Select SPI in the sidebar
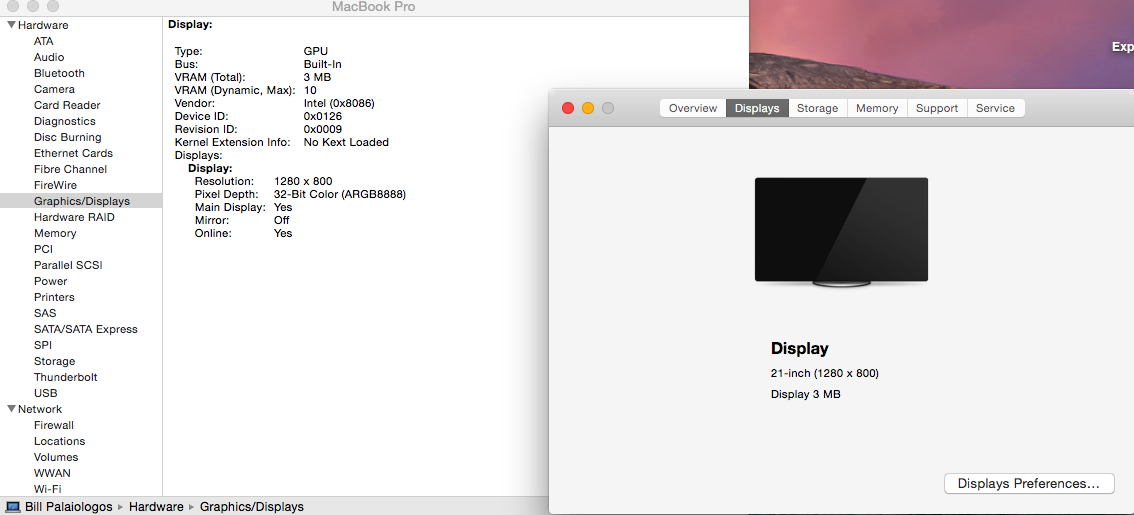Image resolution: width=1134 pixels, height=515 pixels. (x=43, y=345)
